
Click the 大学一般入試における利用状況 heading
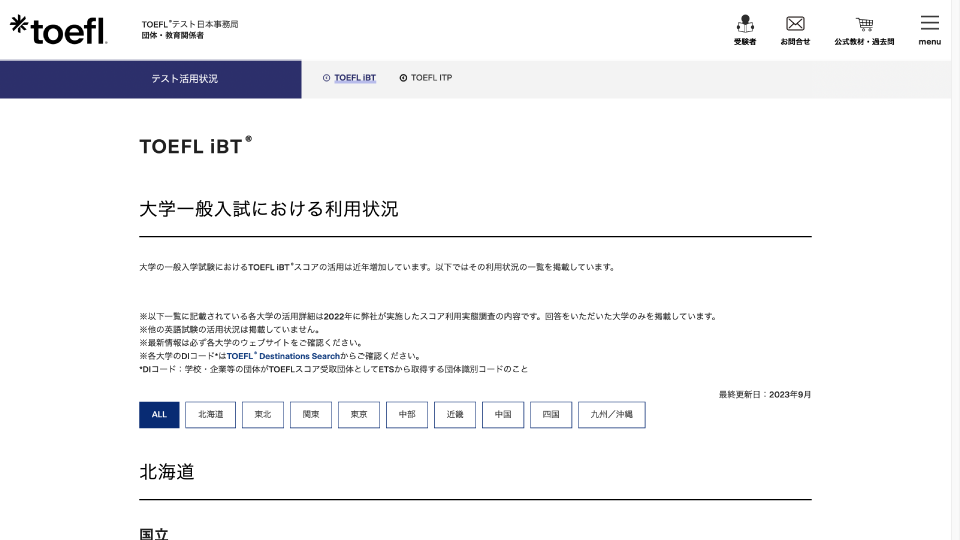point(269,209)
